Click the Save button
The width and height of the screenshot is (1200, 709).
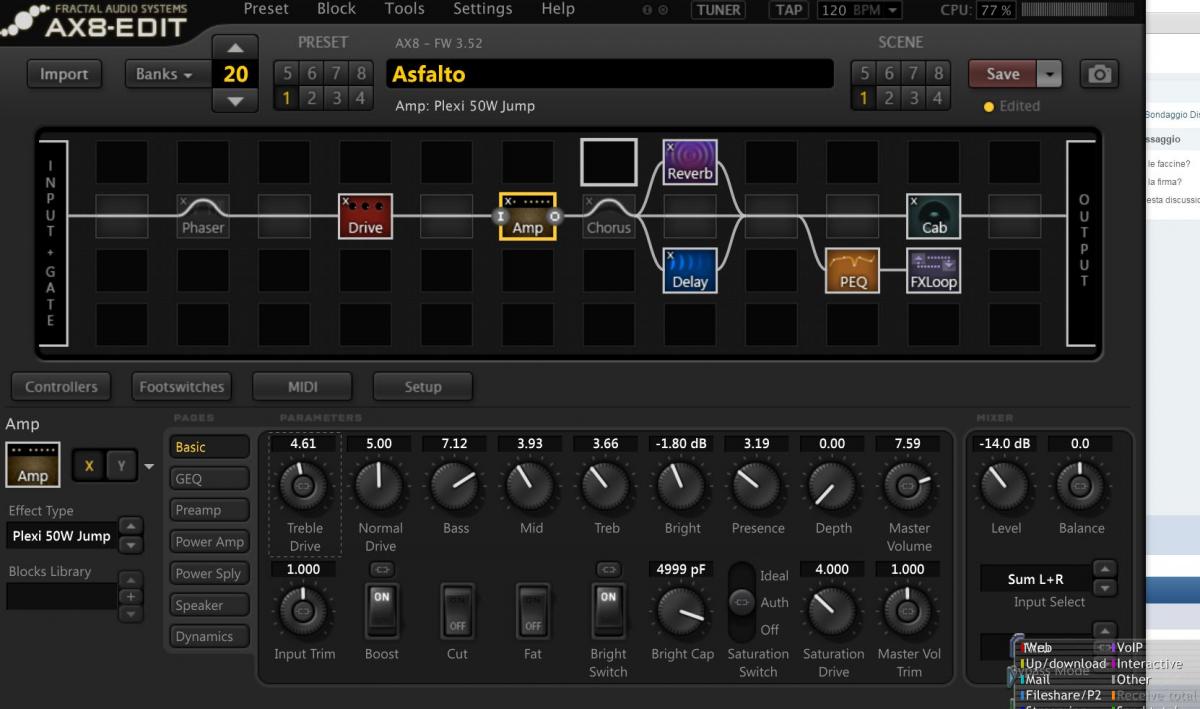tap(1003, 74)
